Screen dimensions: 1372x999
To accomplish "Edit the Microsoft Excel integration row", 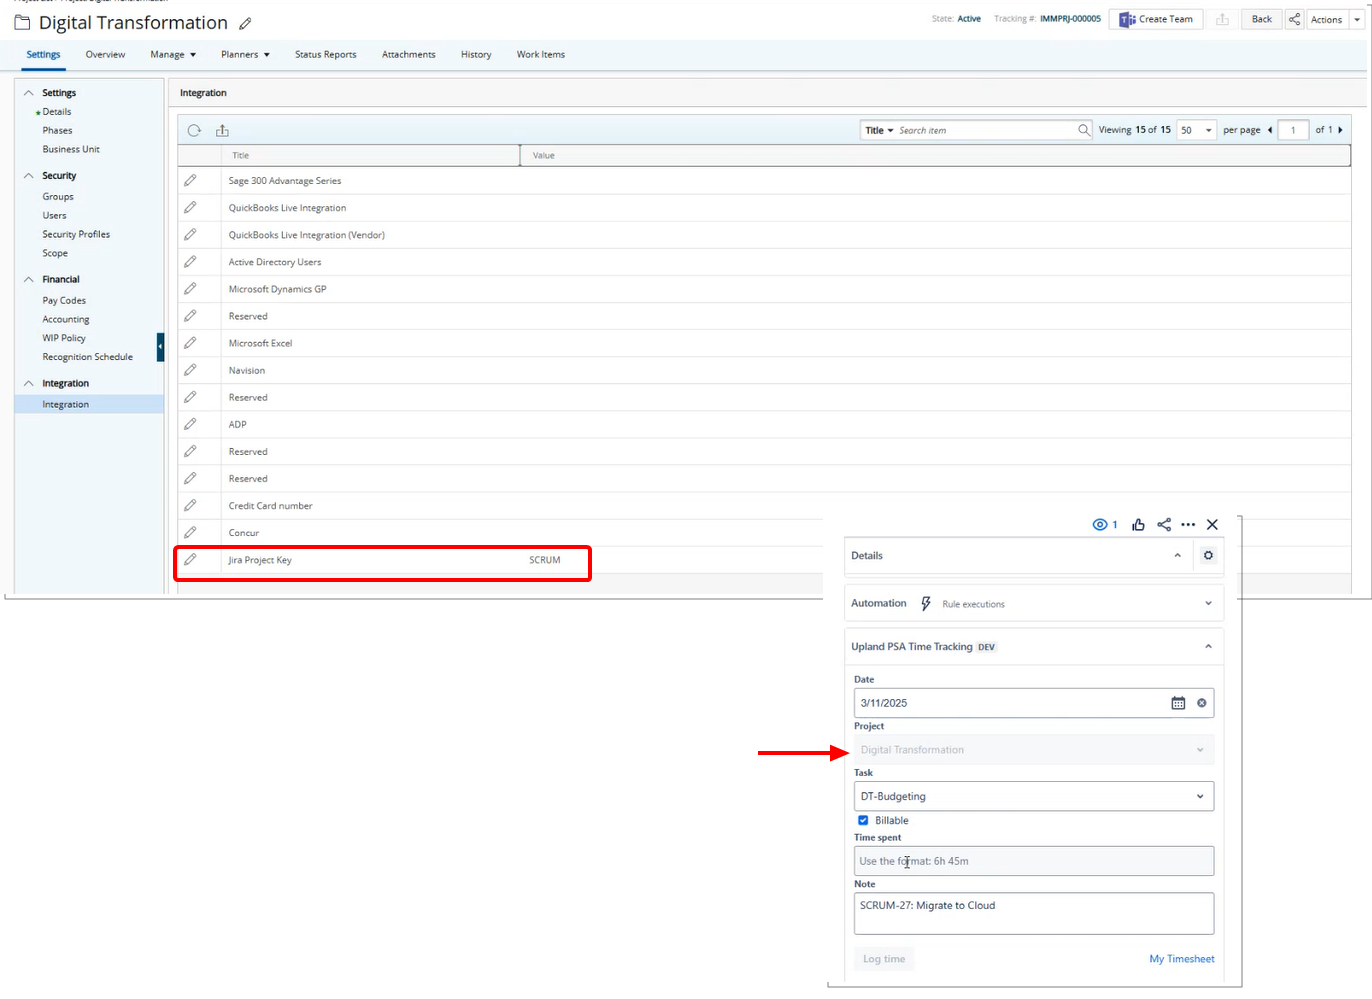I will [x=190, y=342].
